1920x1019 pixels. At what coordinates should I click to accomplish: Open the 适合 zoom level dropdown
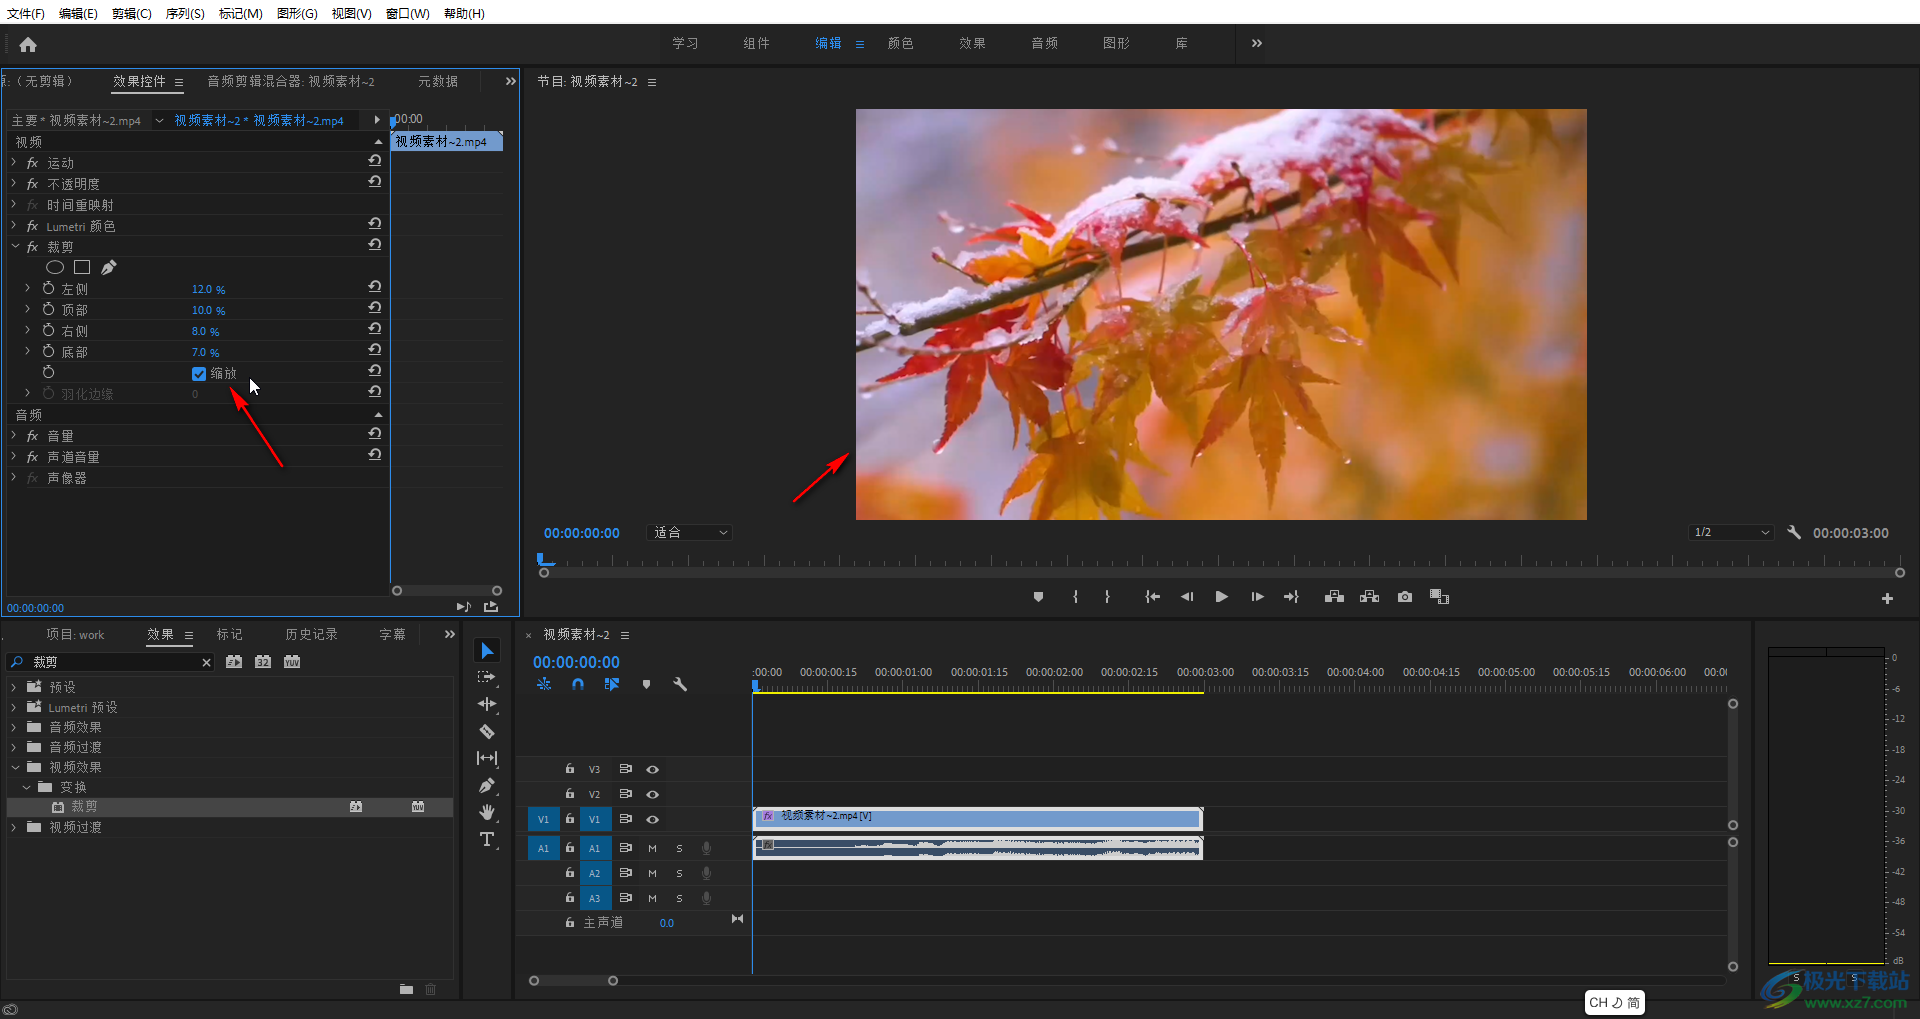(x=690, y=533)
